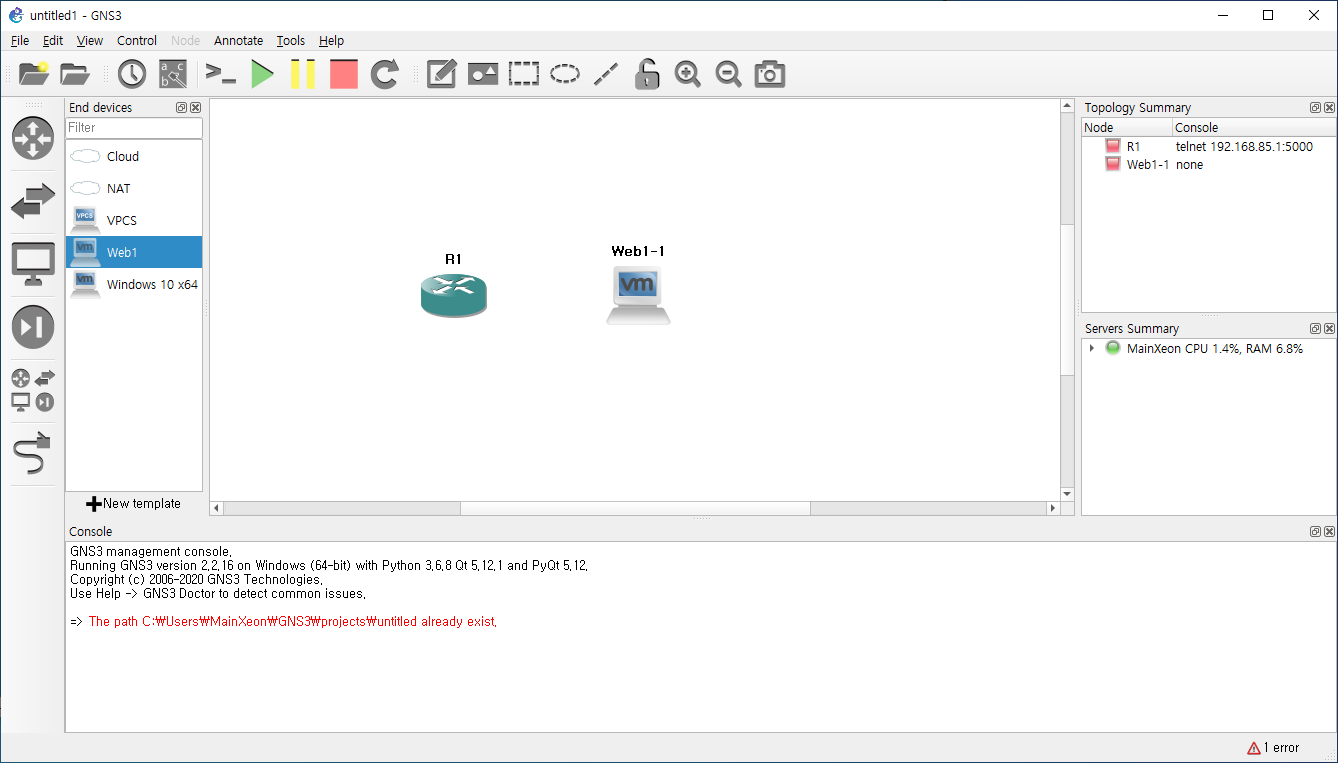Reload all nodes icon

tap(385, 74)
